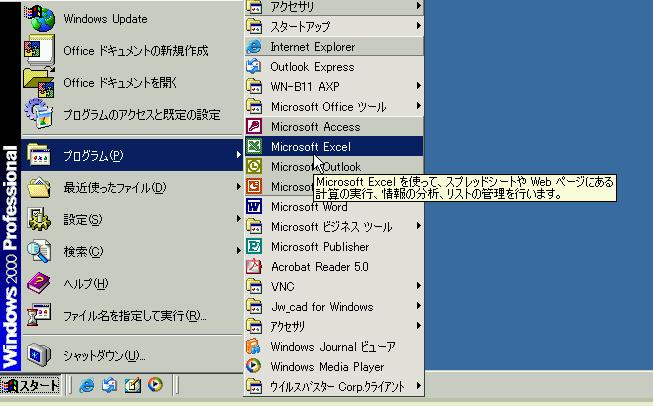Launch Outlook Express from the quick launch bar
Image resolution: width=653 pixels, height=406 pixels.
[x=110, y=385]
